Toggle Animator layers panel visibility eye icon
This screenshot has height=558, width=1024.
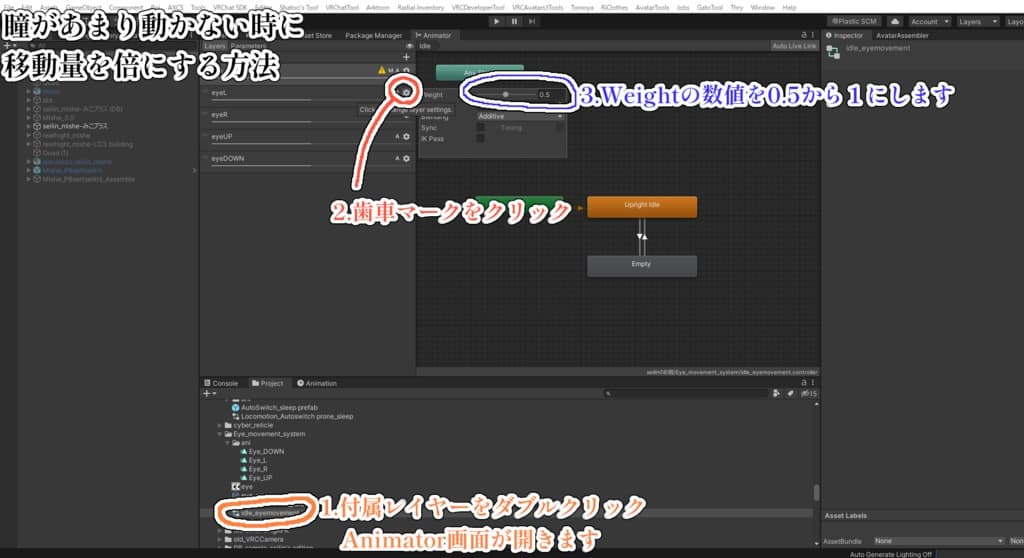coord(409,46)
